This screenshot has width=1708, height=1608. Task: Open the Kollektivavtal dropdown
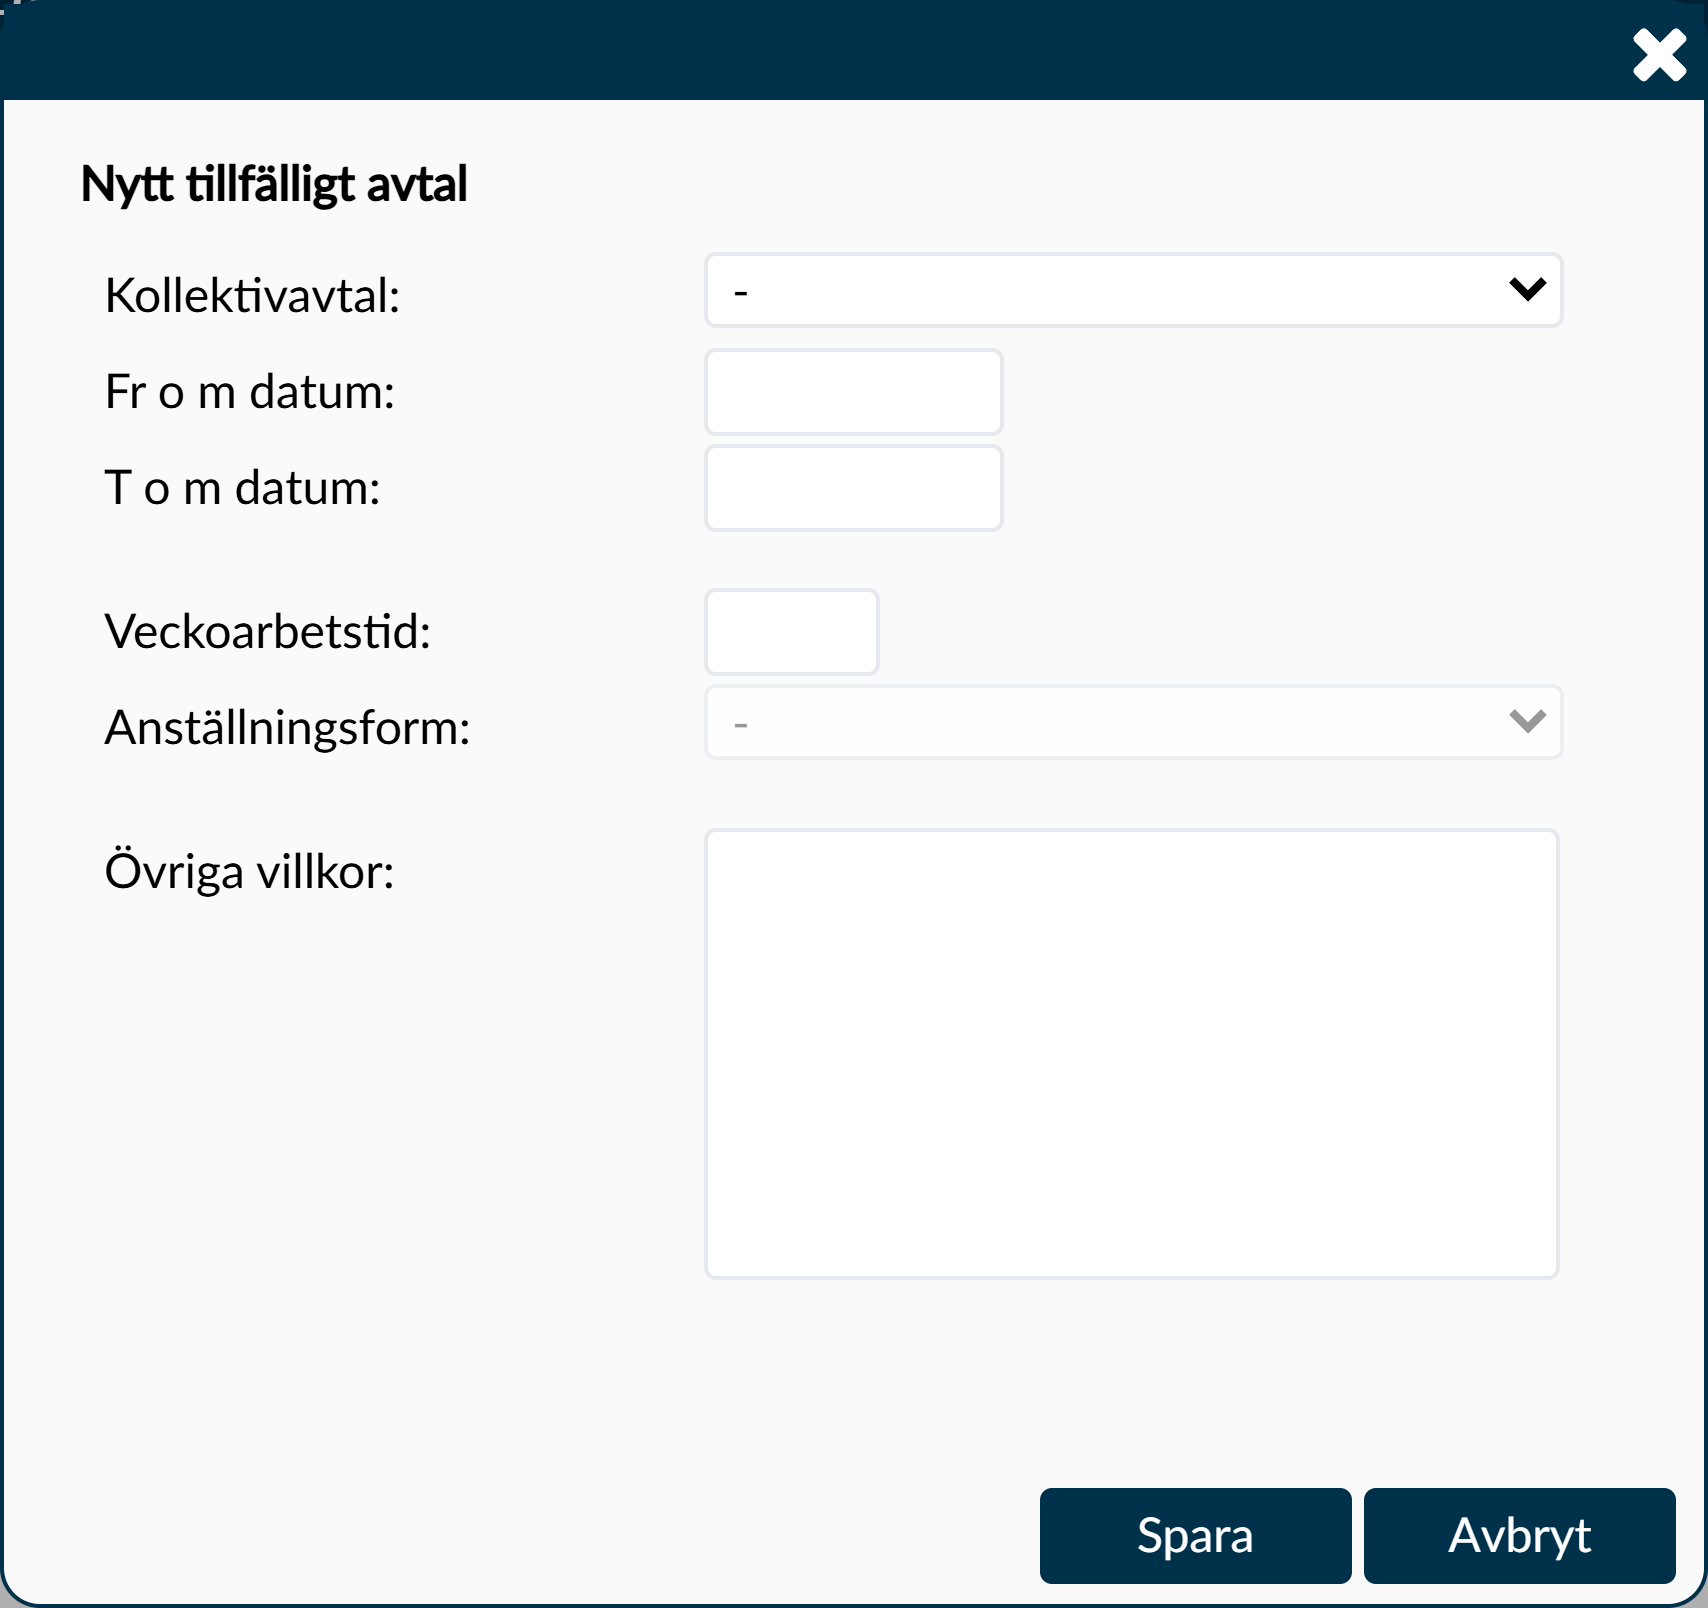click(1133, 290)
